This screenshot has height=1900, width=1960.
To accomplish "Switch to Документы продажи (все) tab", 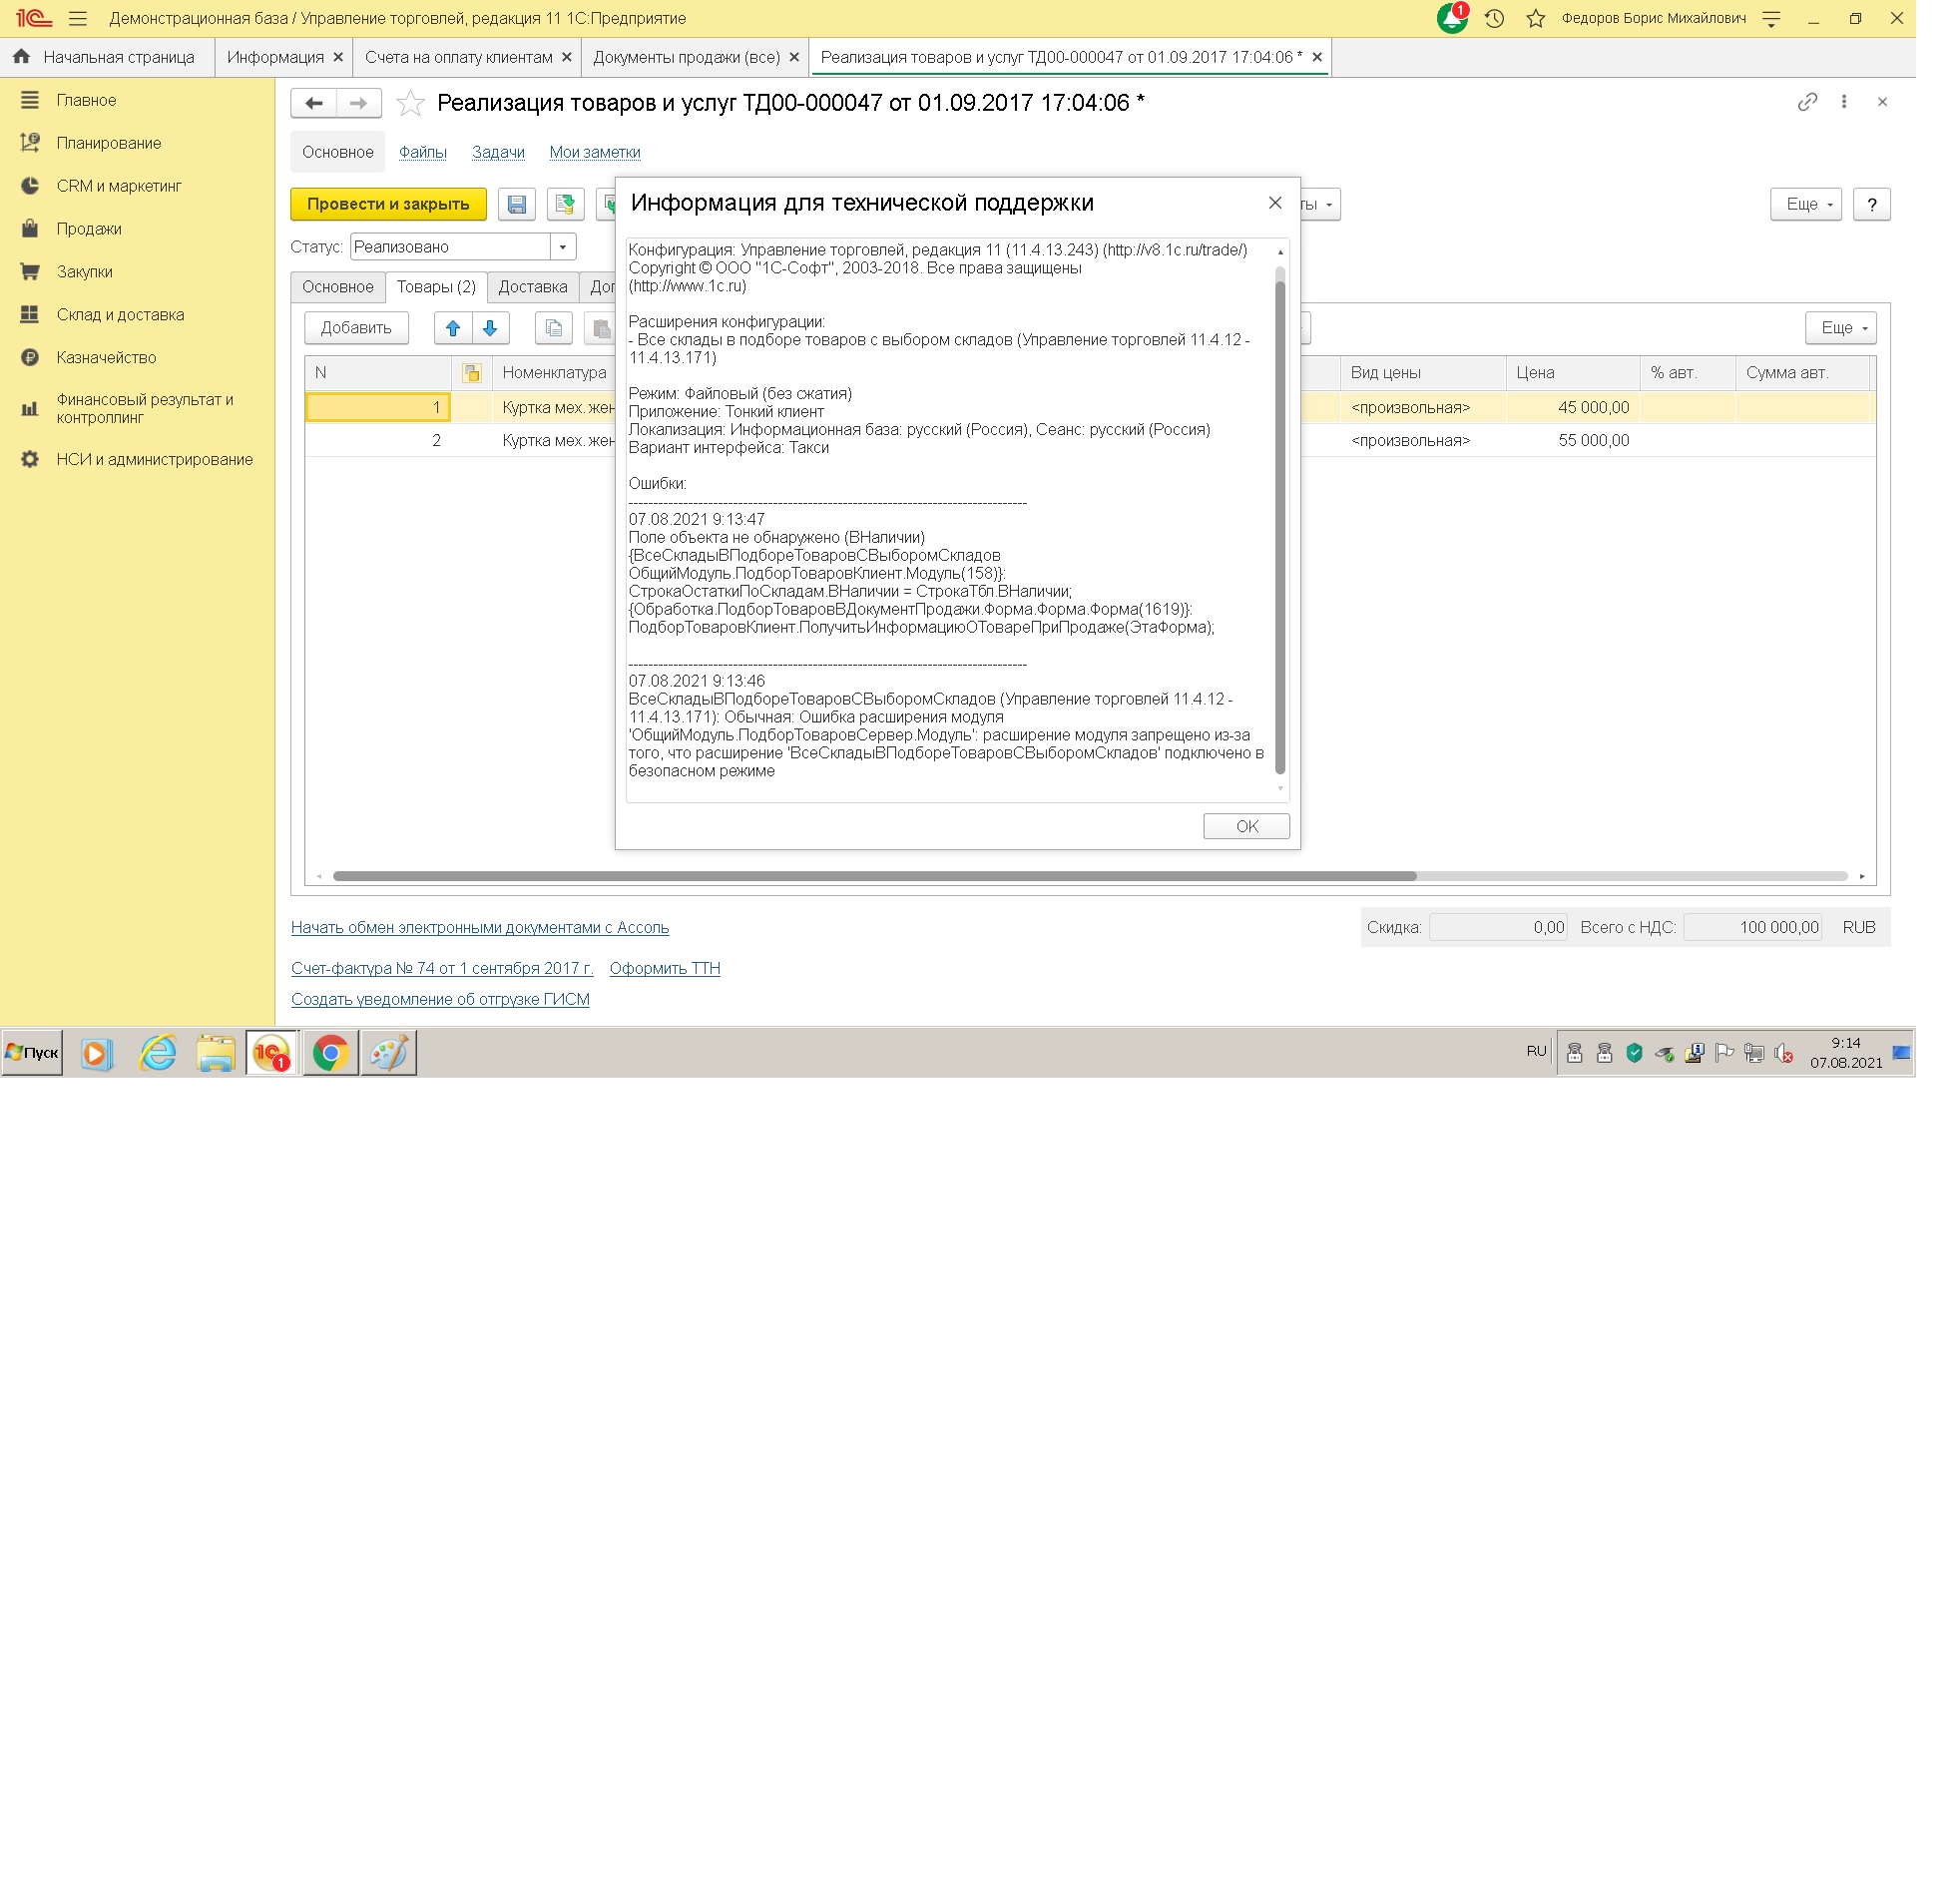I will click(687, 57).
